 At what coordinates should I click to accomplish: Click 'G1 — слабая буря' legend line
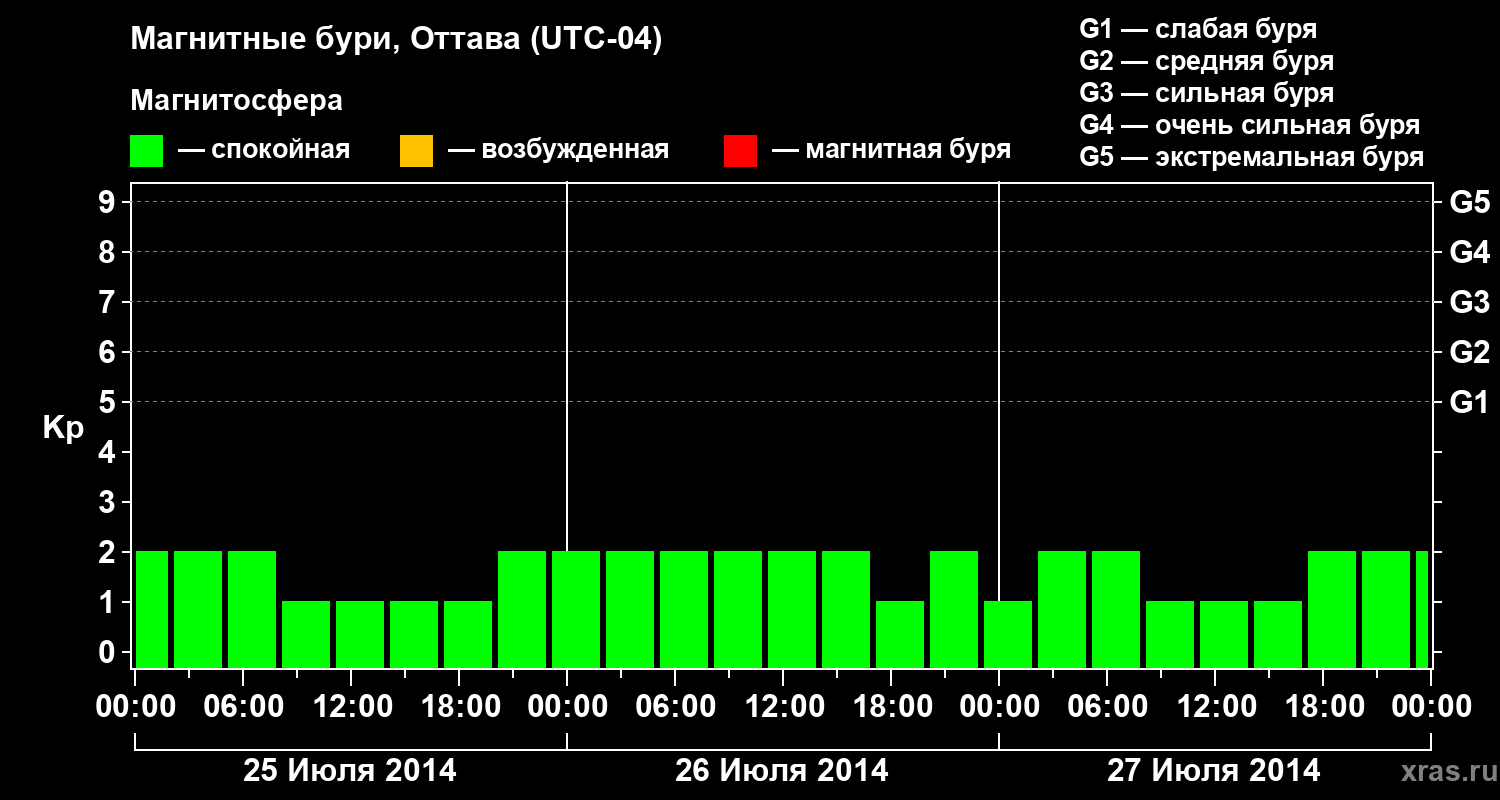point(1198,29)
